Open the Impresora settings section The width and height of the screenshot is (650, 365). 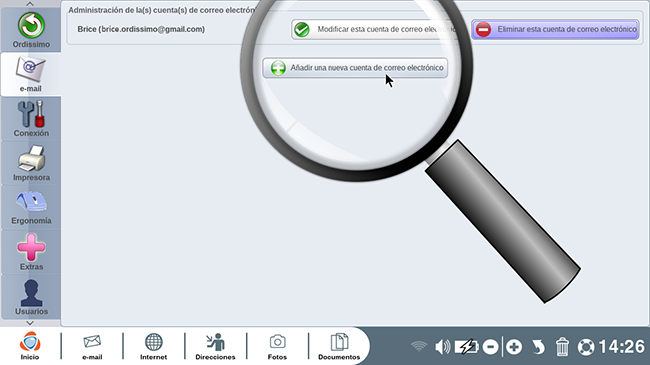(31, 163)
